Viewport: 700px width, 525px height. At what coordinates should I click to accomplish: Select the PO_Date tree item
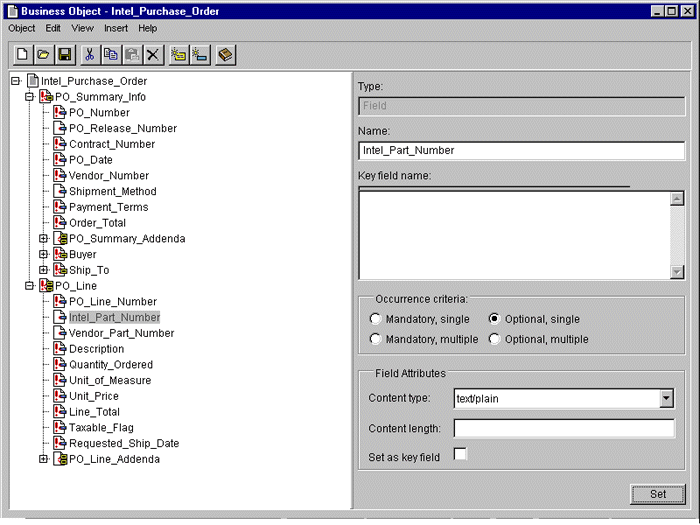(x=91, y=160)
